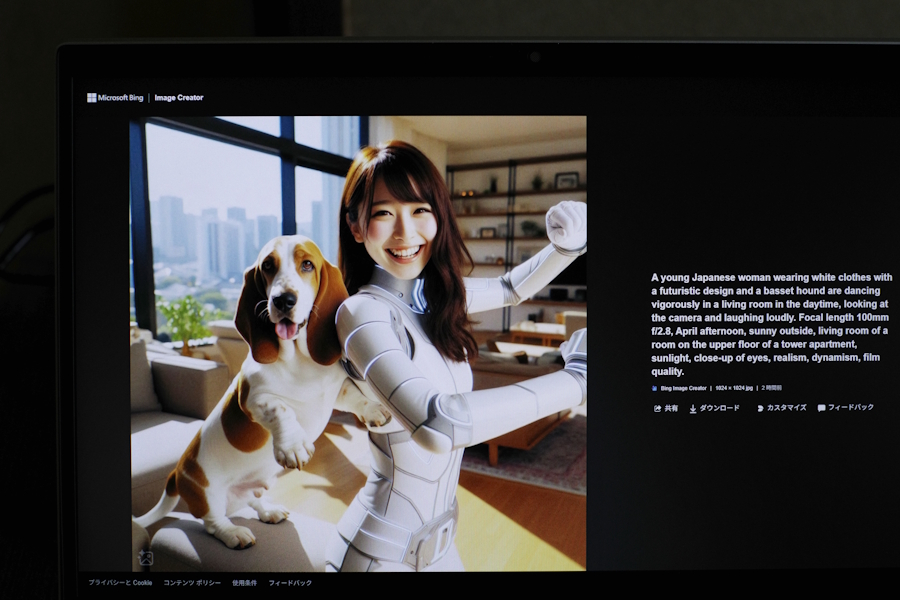The image size is (900, 600).
Task: Click the generated woman and dog image
Action: pos(359,343)
